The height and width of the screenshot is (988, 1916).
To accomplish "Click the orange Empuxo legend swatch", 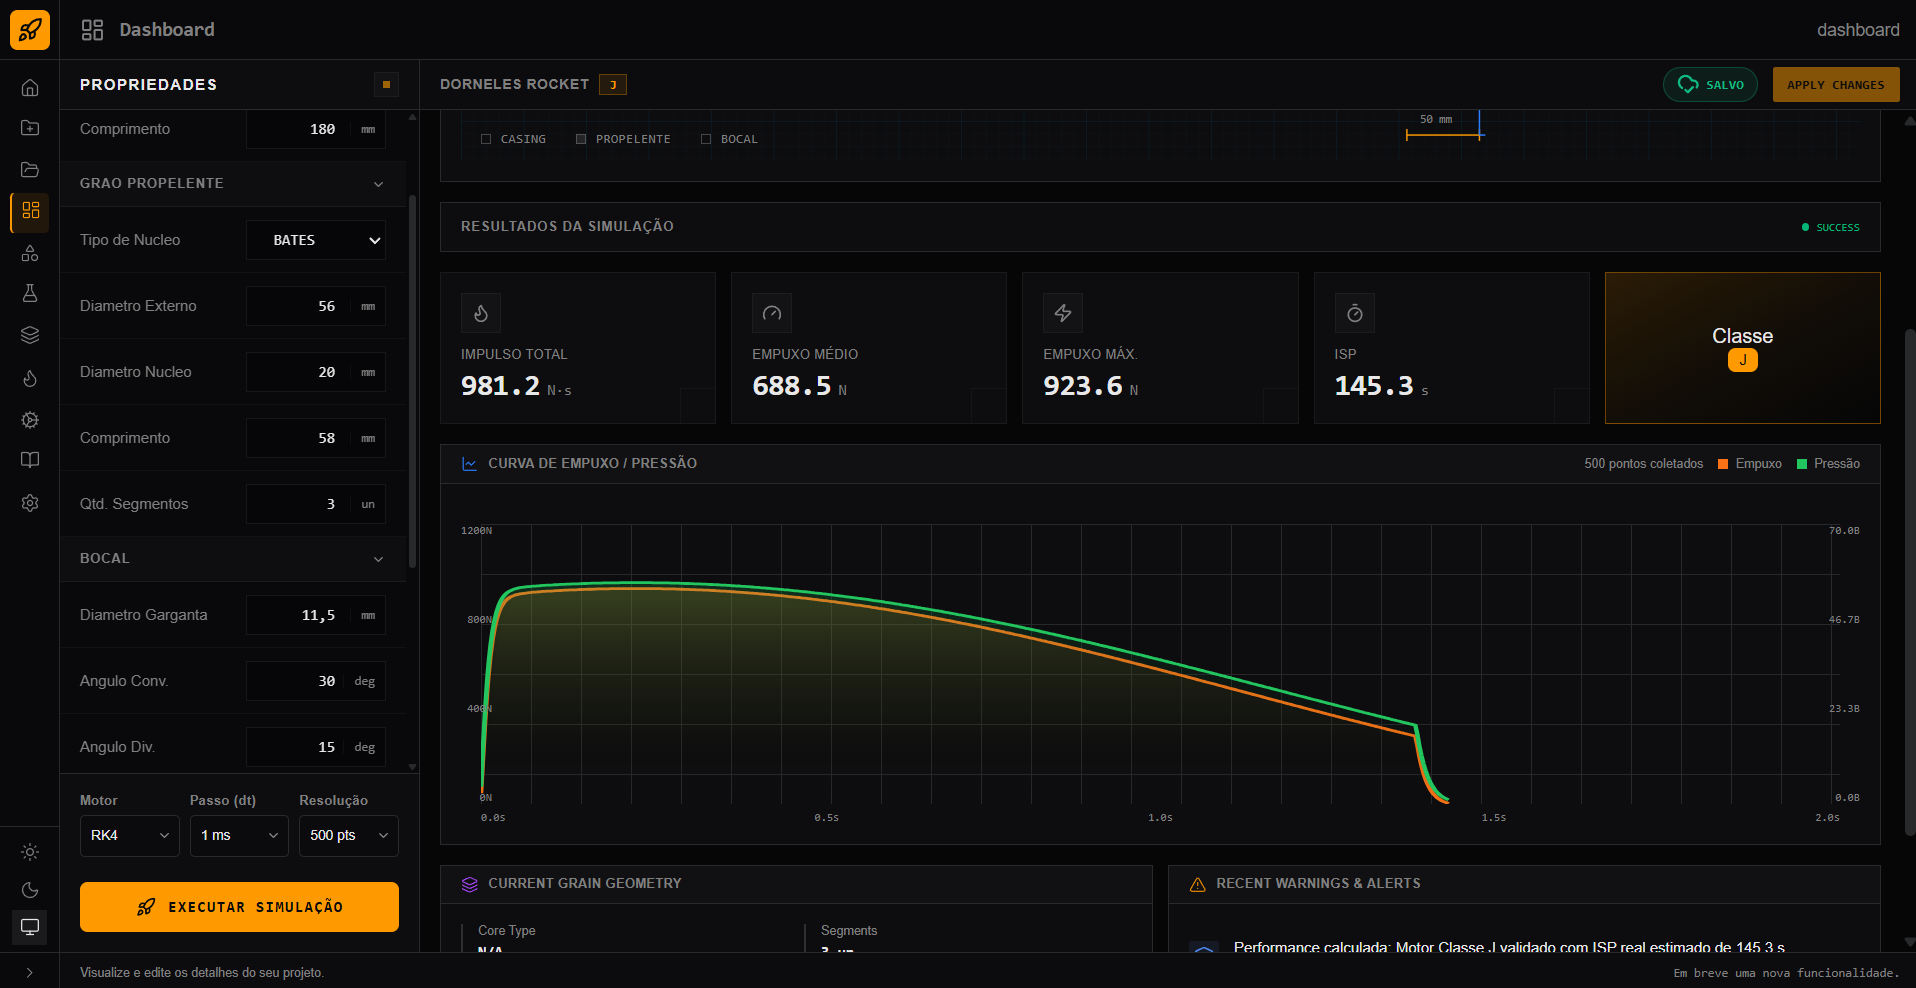I will click(x=1723, y=464).
